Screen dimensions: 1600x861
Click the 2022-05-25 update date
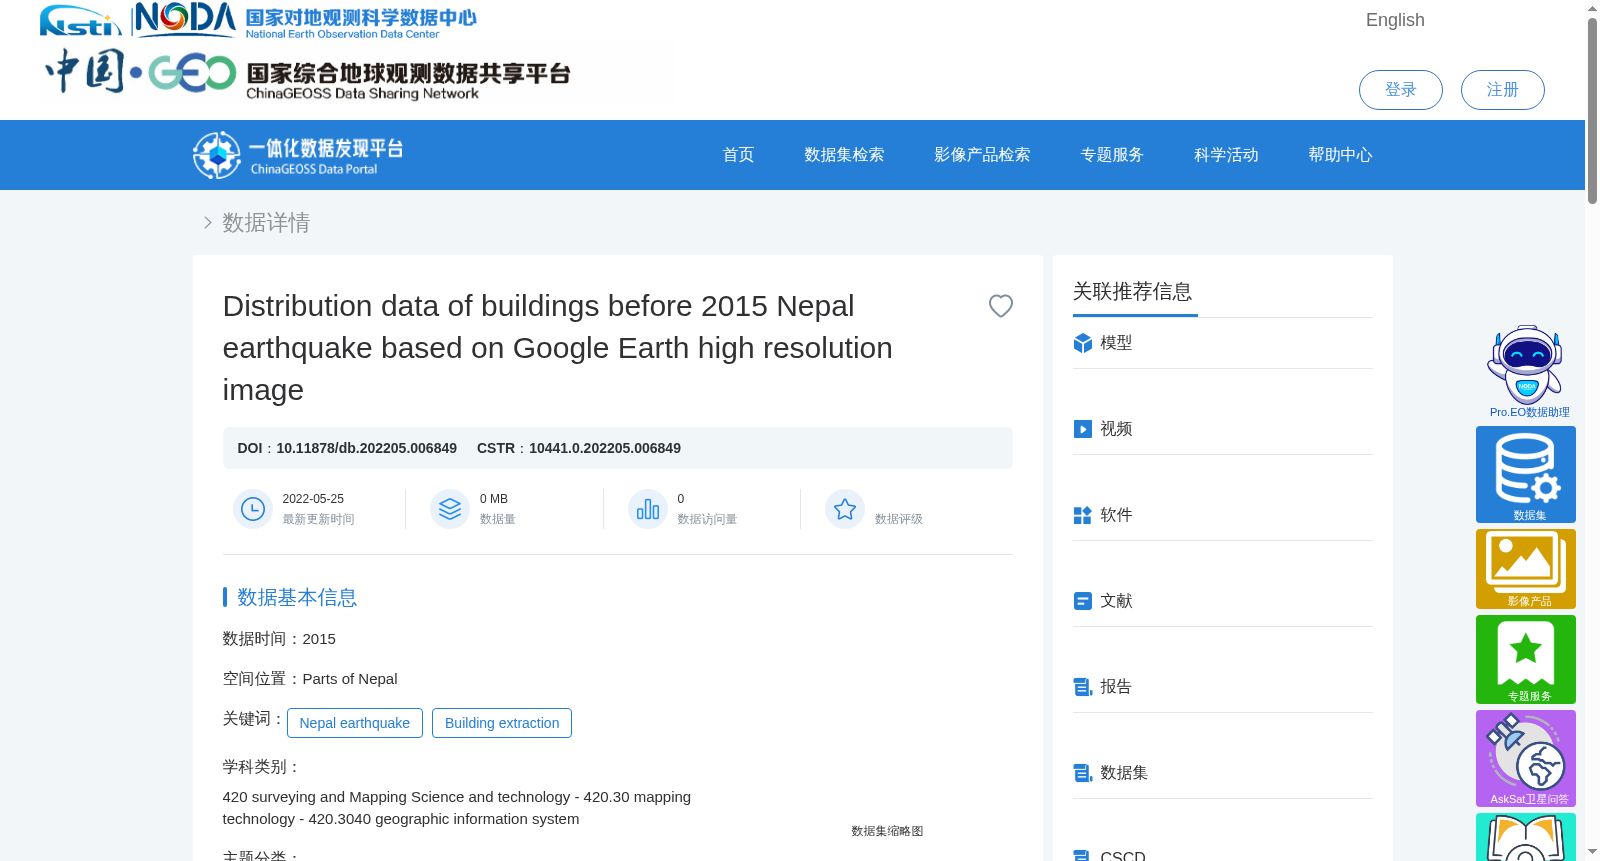point(313,499)
